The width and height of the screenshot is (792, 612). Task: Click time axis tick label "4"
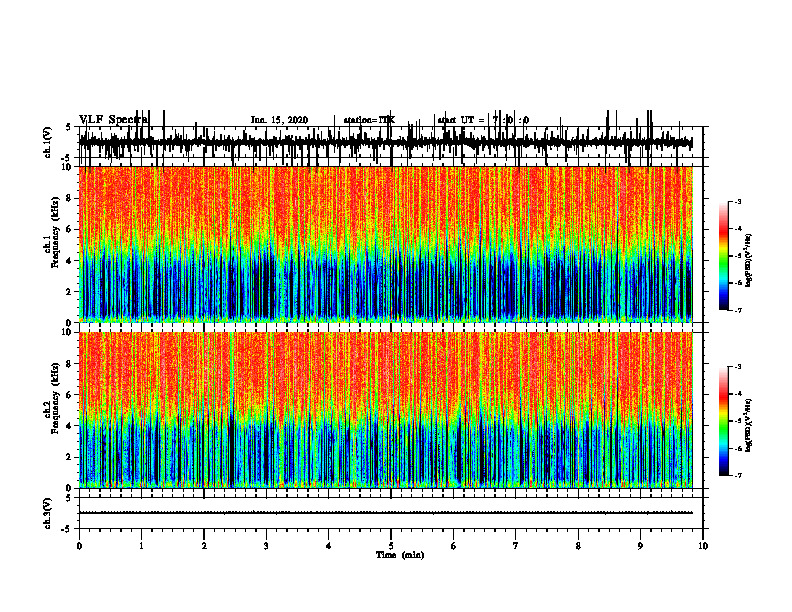[329, 546]
